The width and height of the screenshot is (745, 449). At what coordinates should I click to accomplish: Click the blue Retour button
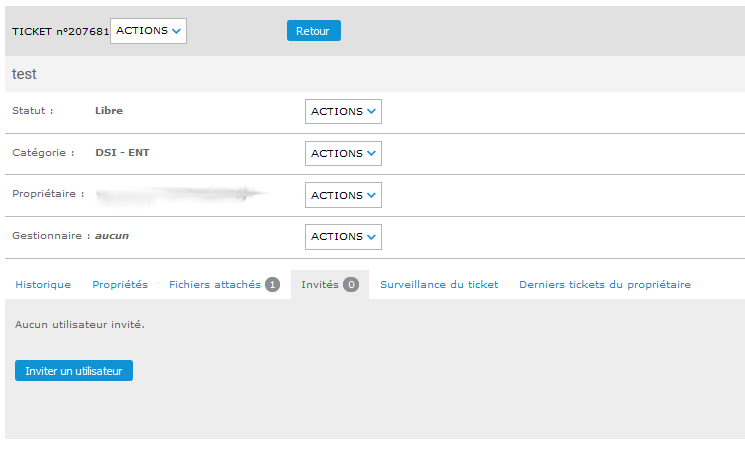point(313,31)
